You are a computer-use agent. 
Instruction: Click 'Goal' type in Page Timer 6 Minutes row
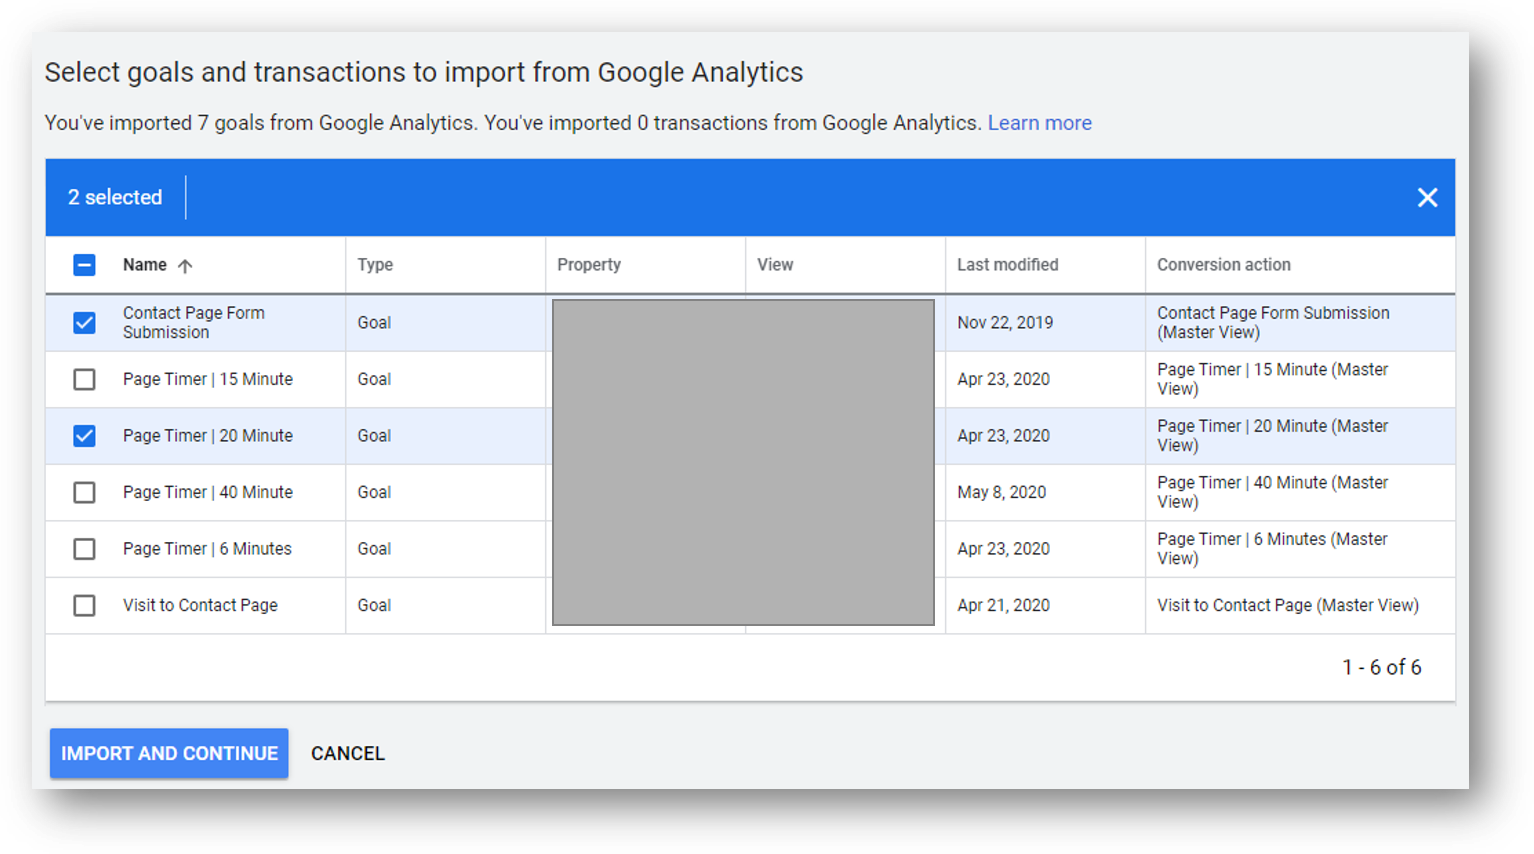(x=374, y=549)
